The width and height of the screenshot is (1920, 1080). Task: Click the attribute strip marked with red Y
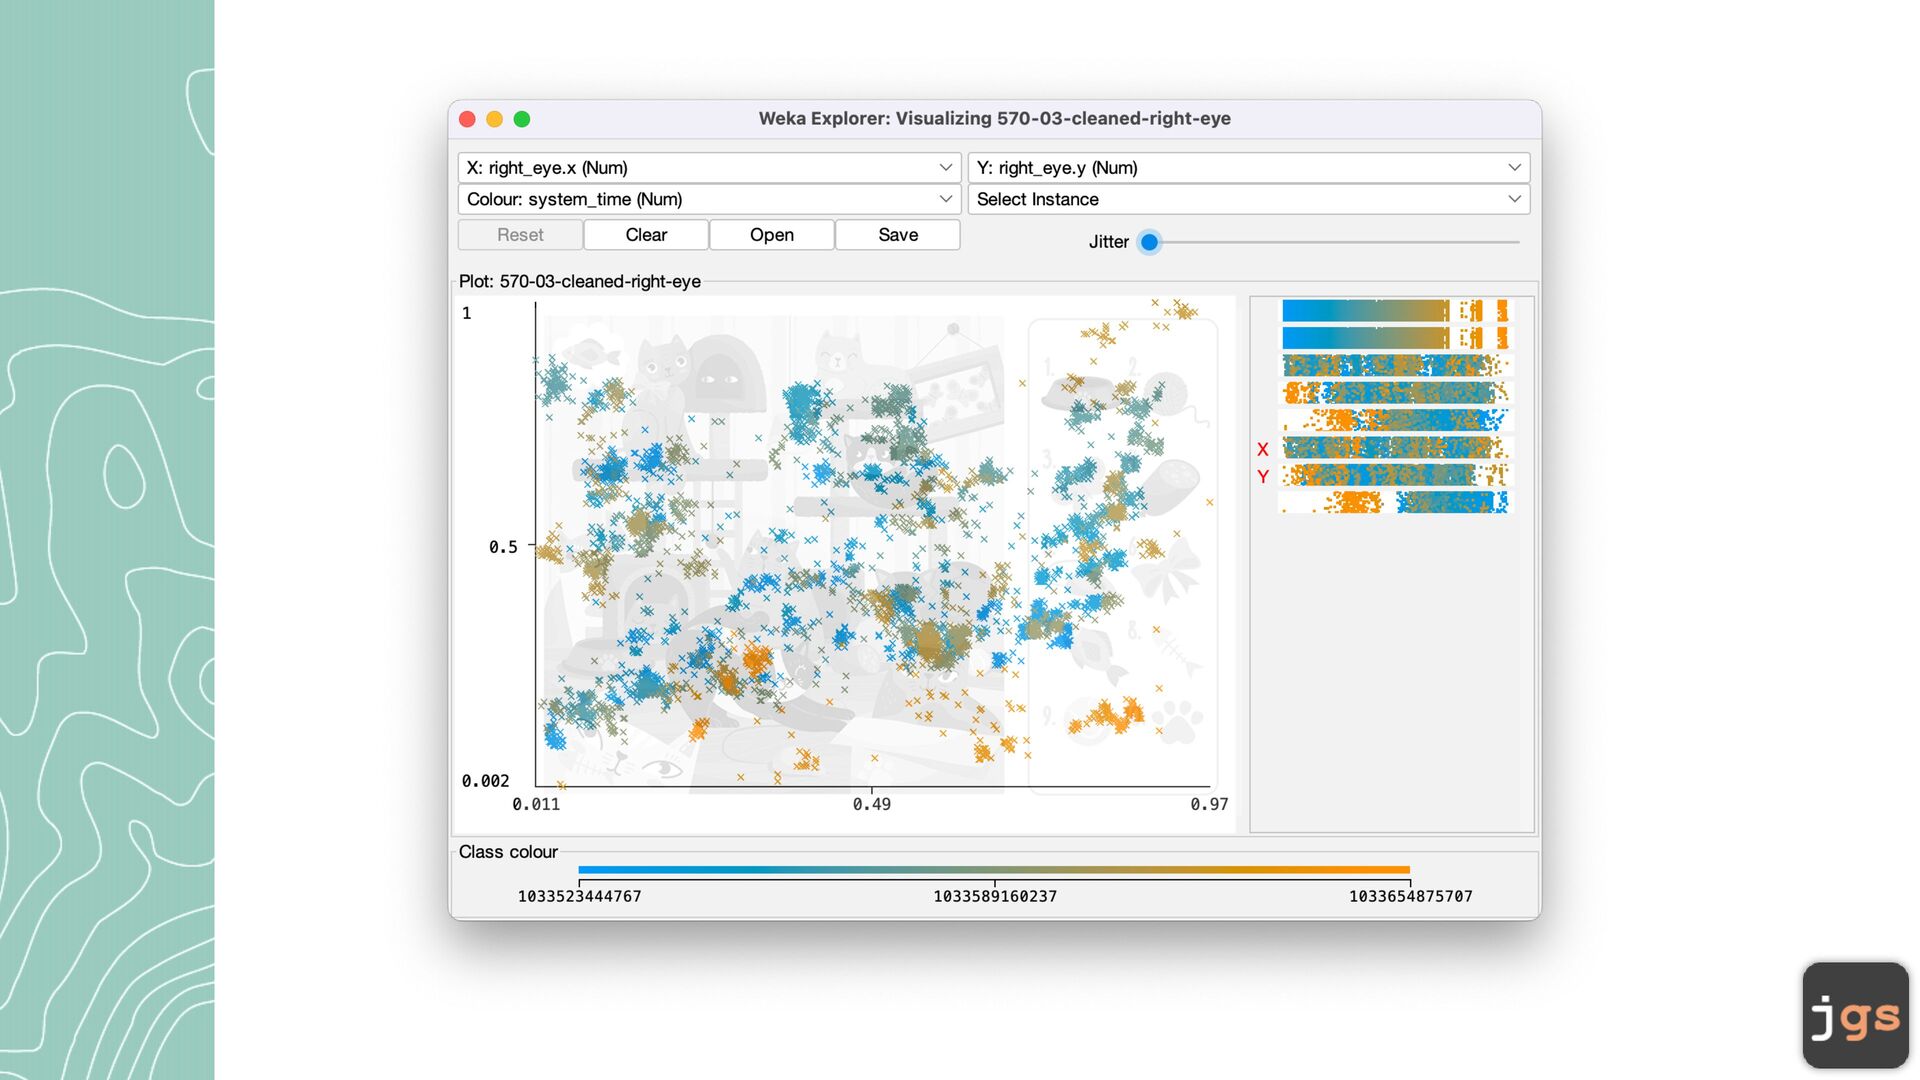pyautogui.click(x=1395, y=475)
